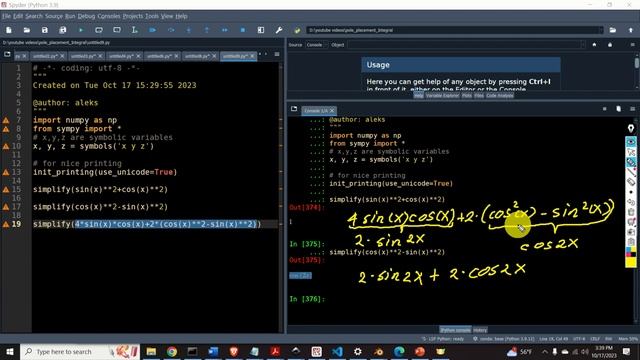Run selection or current line
Screen dimensions: 640x360
click(134, 30)
